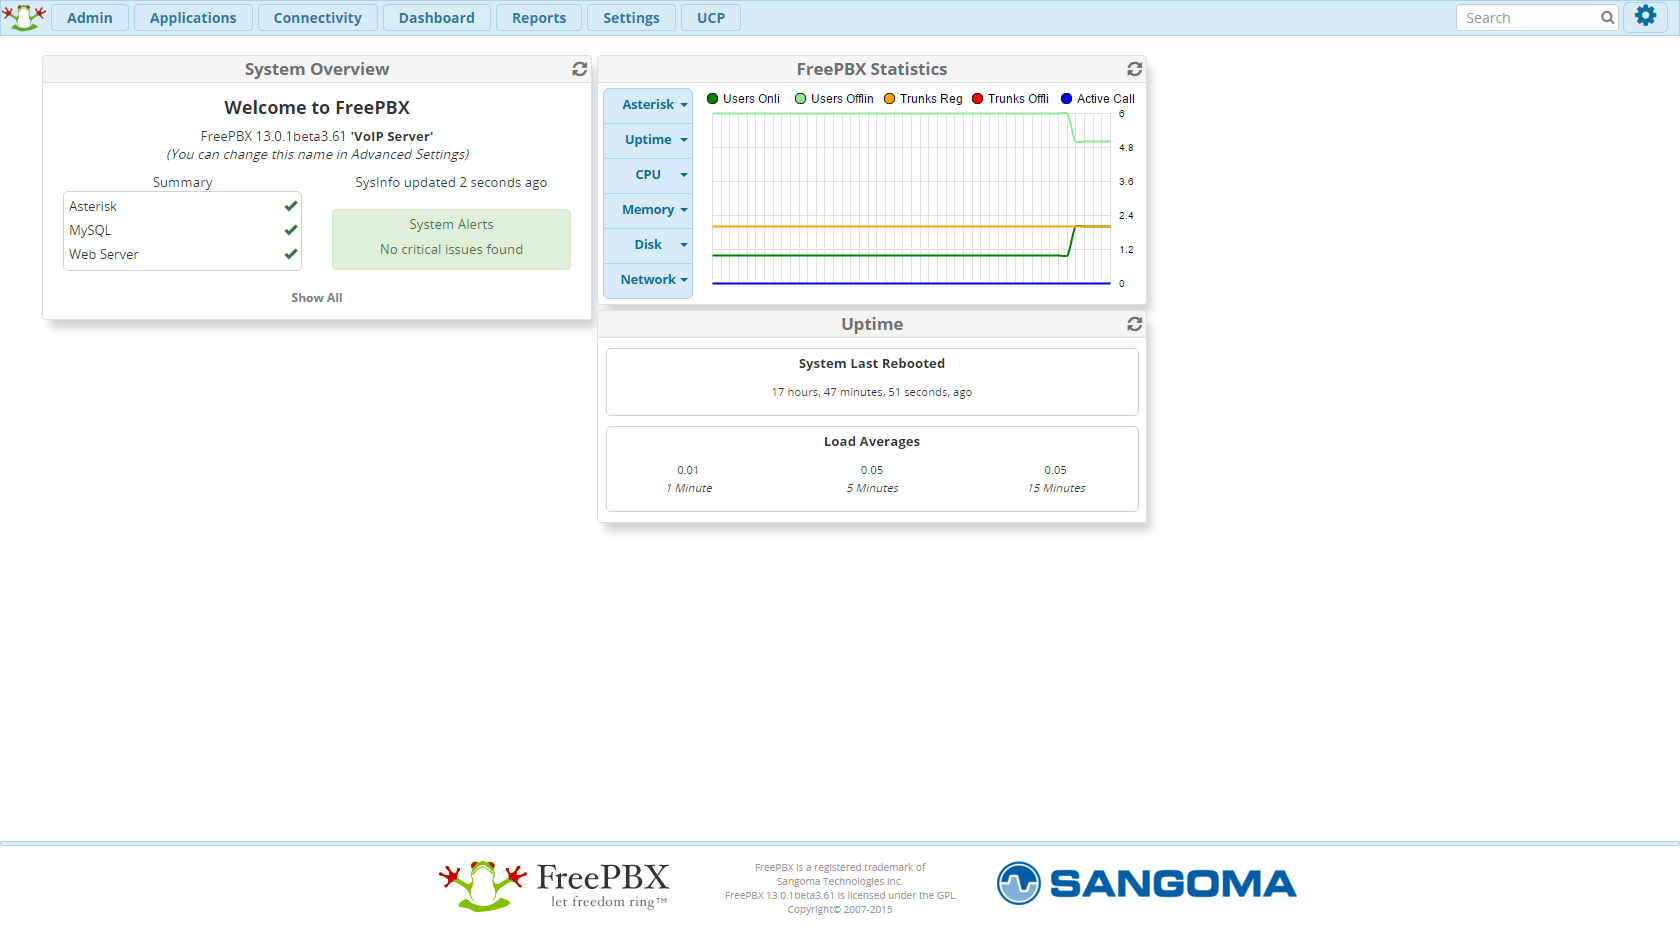Image resolution: width=1680 pixels, height=941 pixels.
Task: Toggle Users Online legend series
Action: (743, 99)
